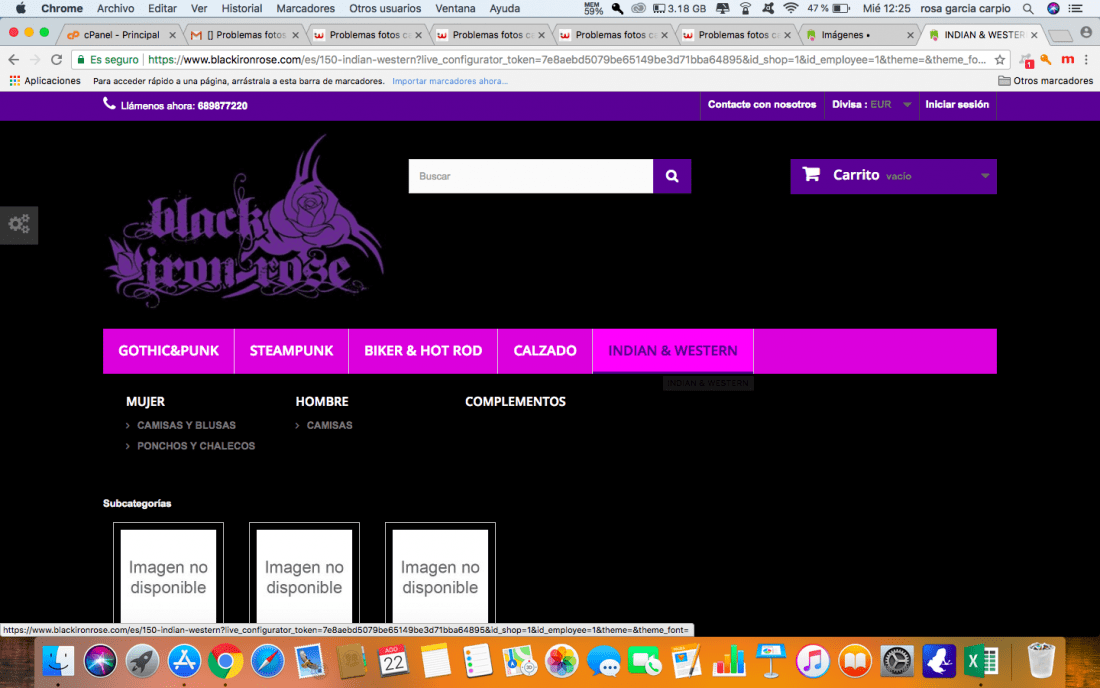Open the App Store dock icon
Screen dimensions: 1100x688
click(184, 661)
